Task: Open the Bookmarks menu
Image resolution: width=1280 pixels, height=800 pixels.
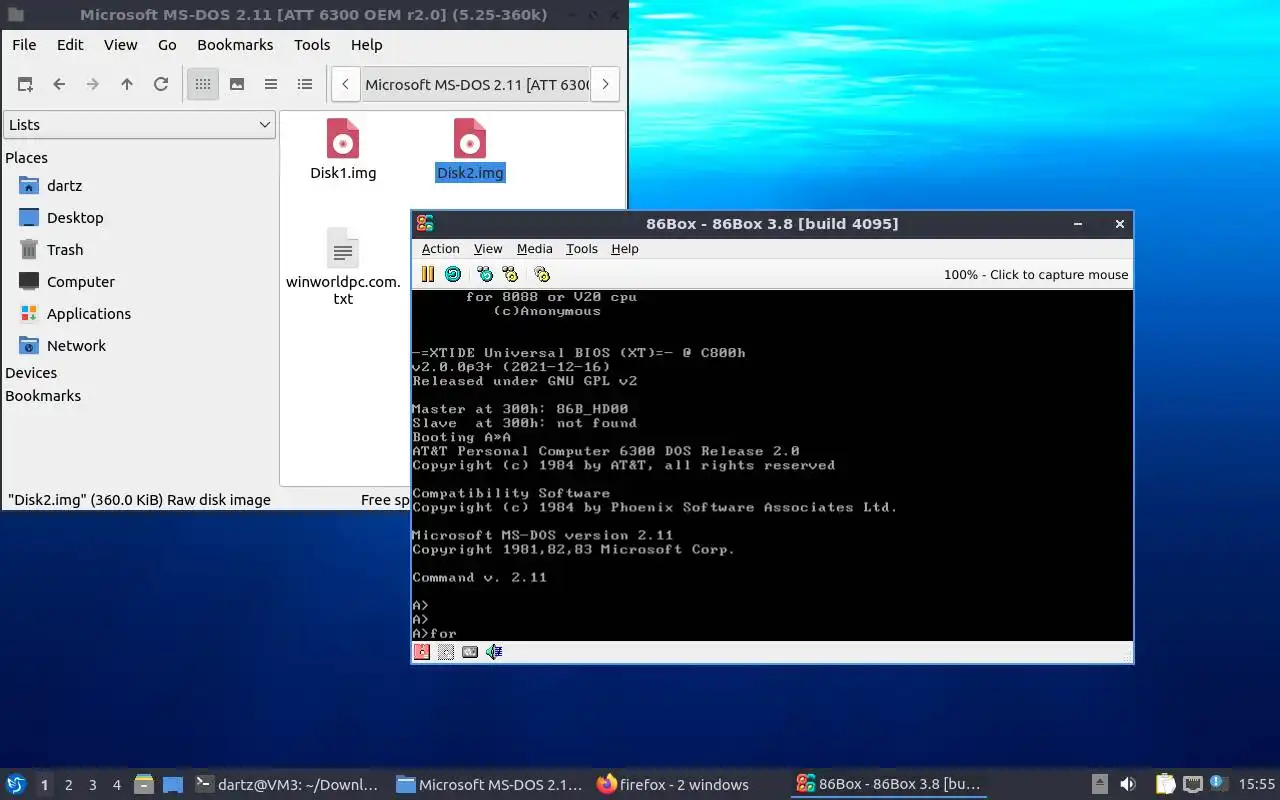Action: pyautogui.click(x=235, y=45)
